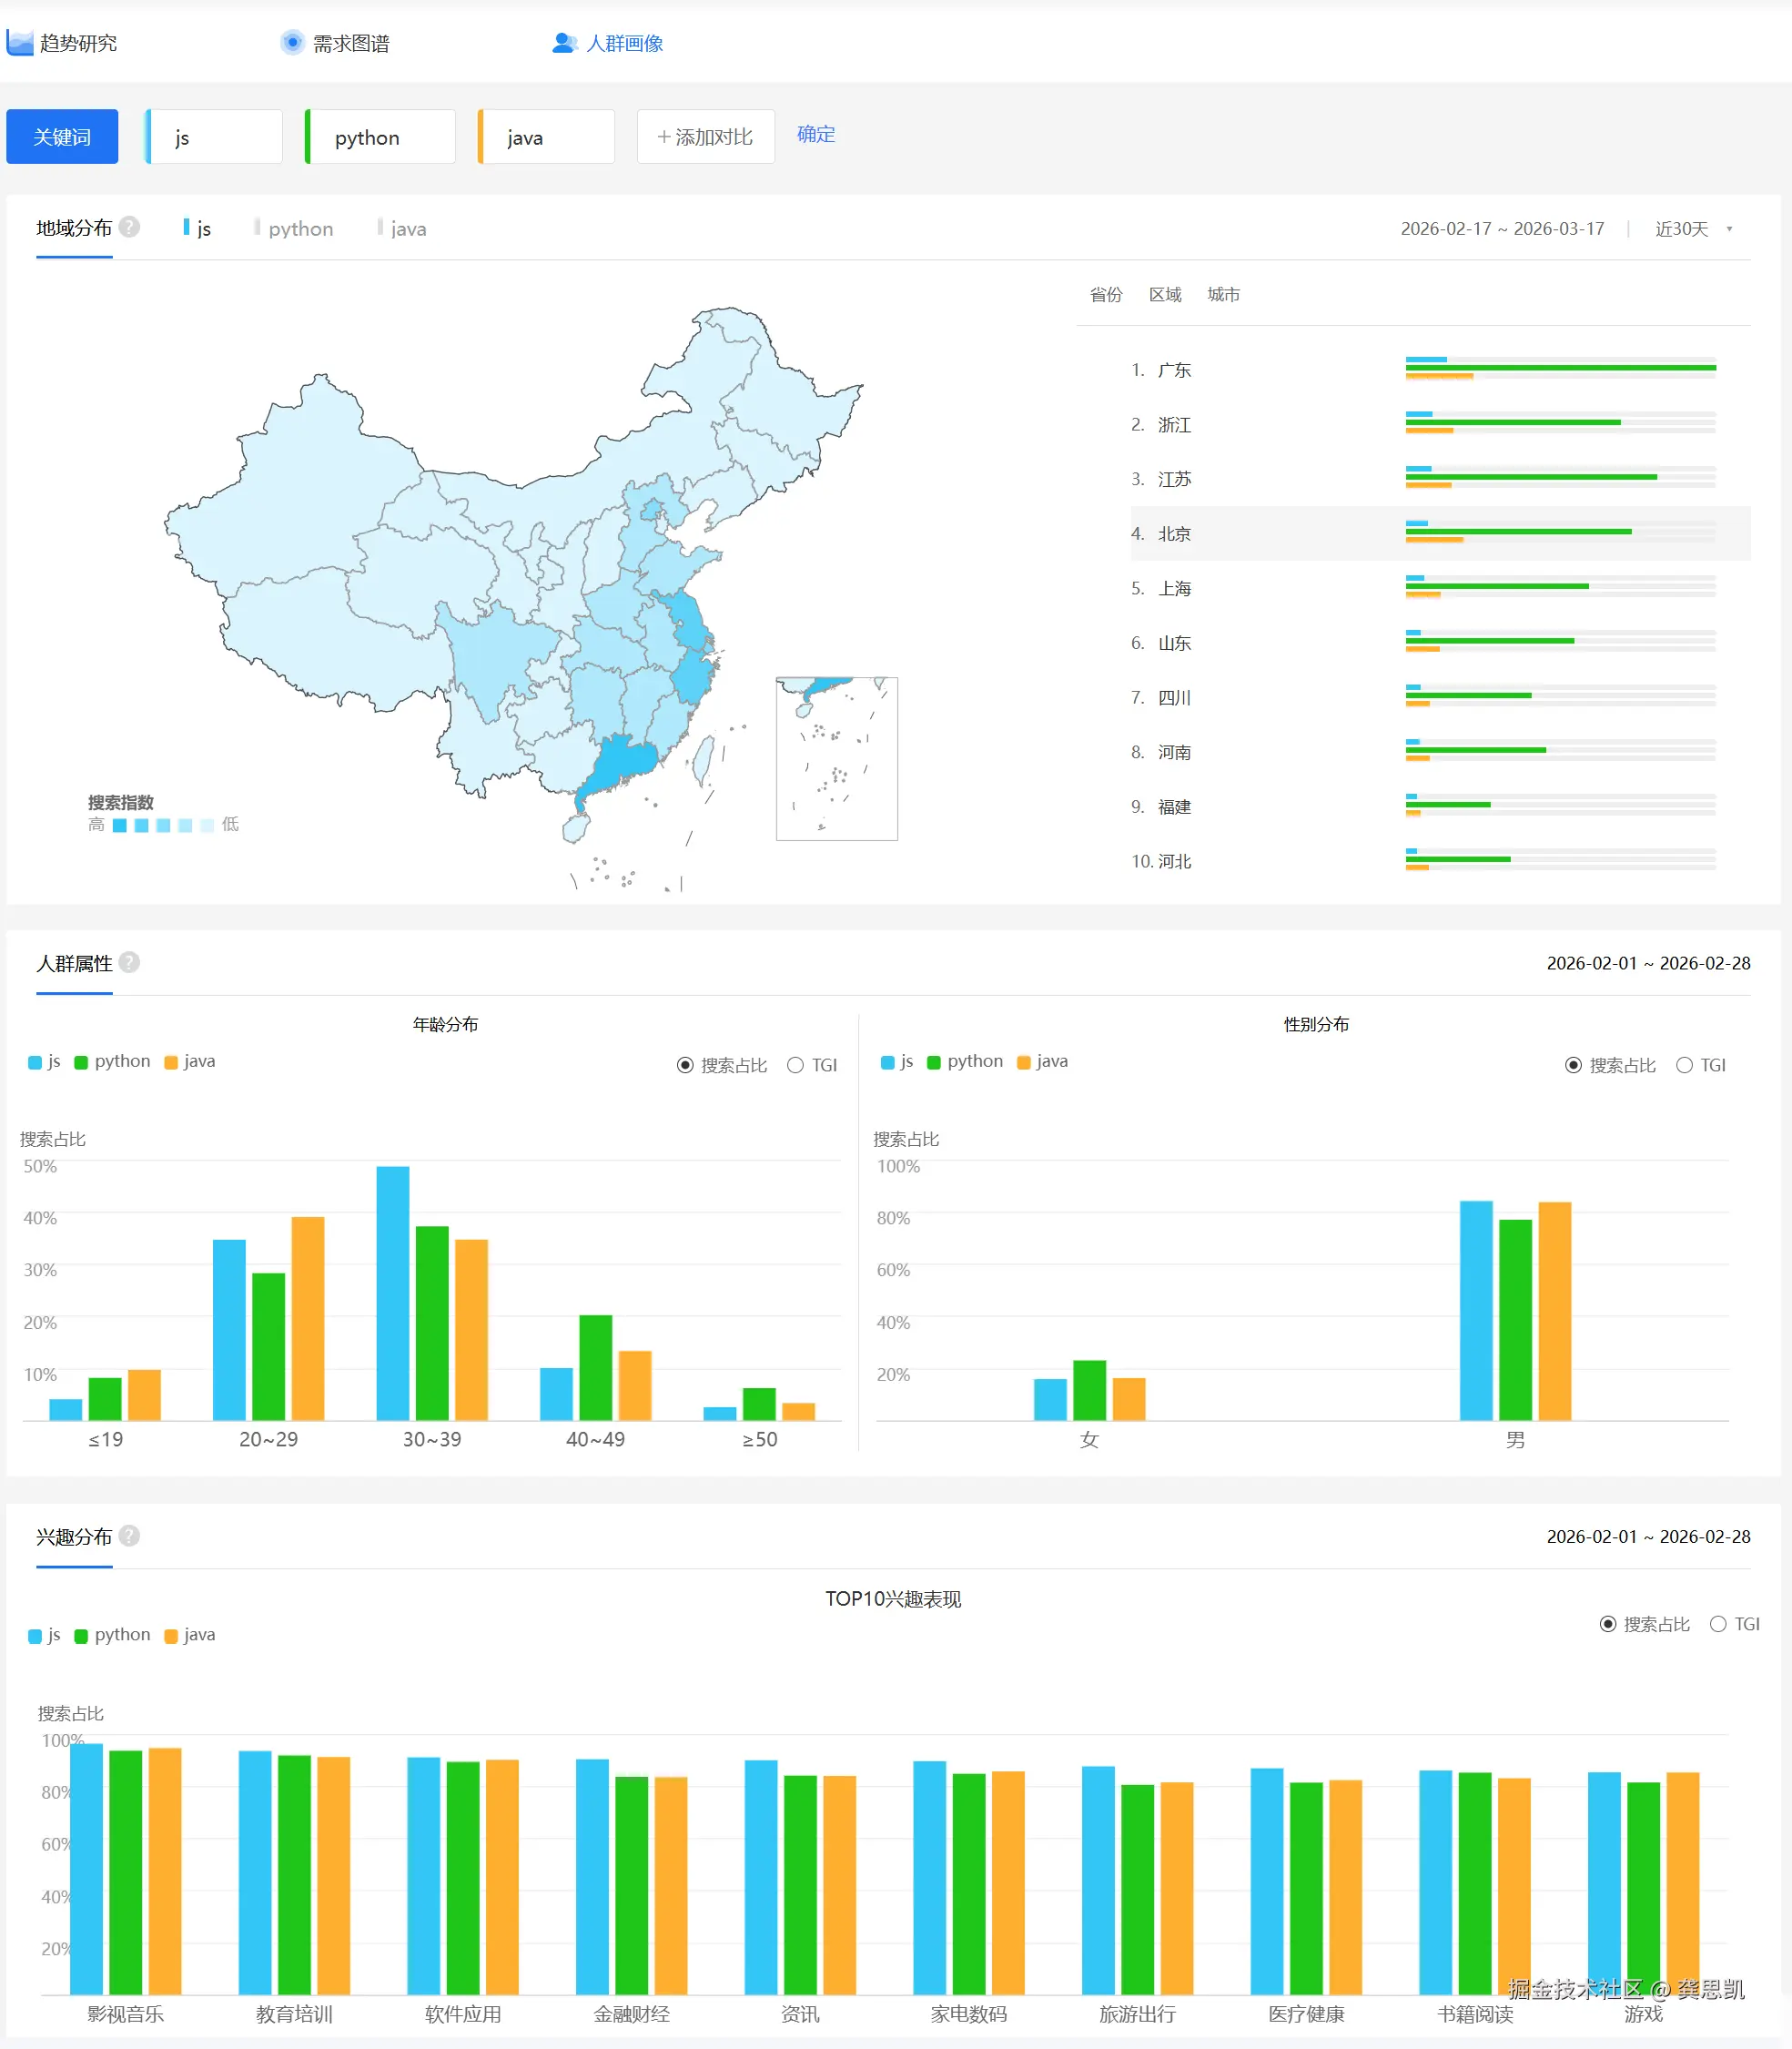Select the 需求图谱 radar icon
The image size is (1792, 2049).
tap(291, 42)
